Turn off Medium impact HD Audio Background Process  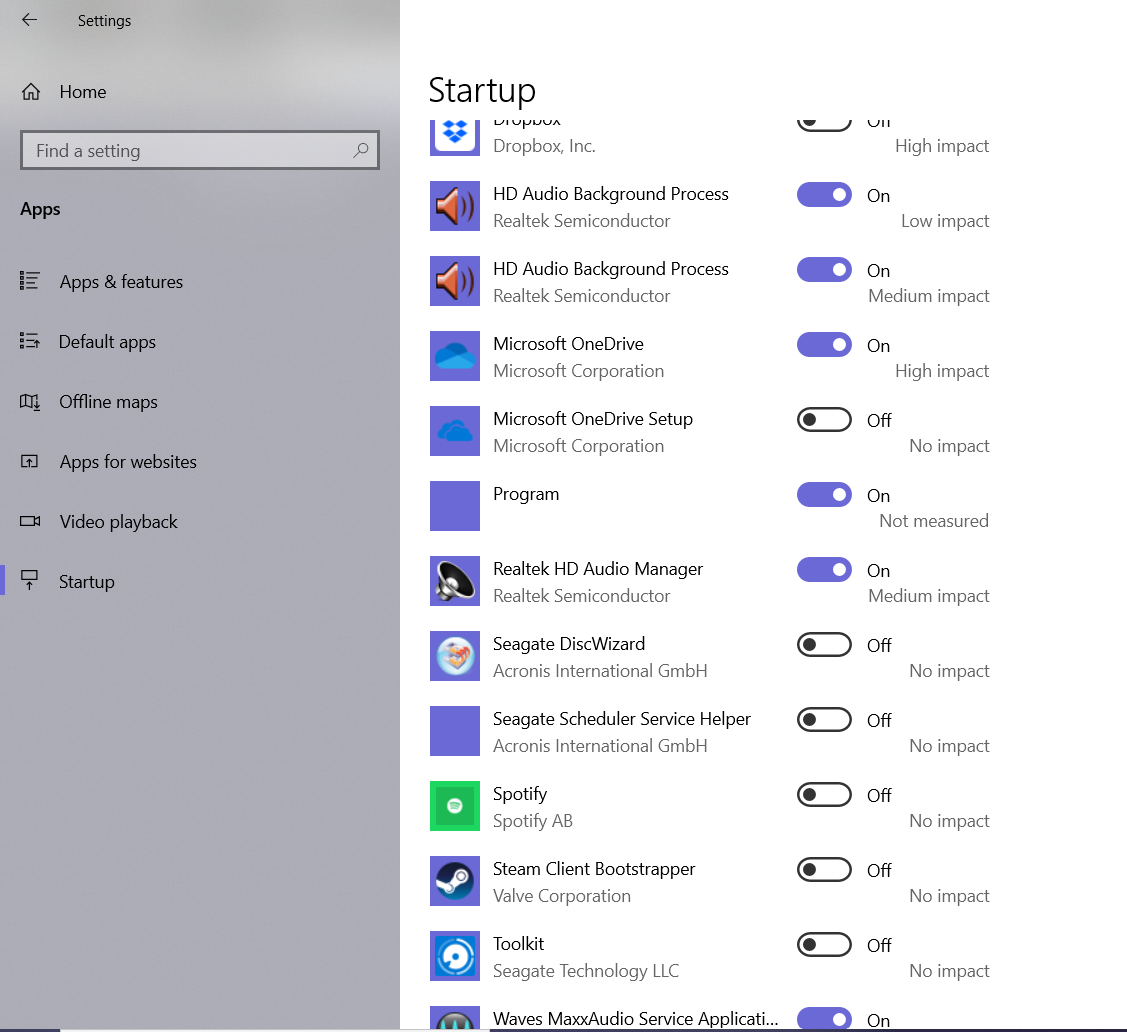coord(824,269)
